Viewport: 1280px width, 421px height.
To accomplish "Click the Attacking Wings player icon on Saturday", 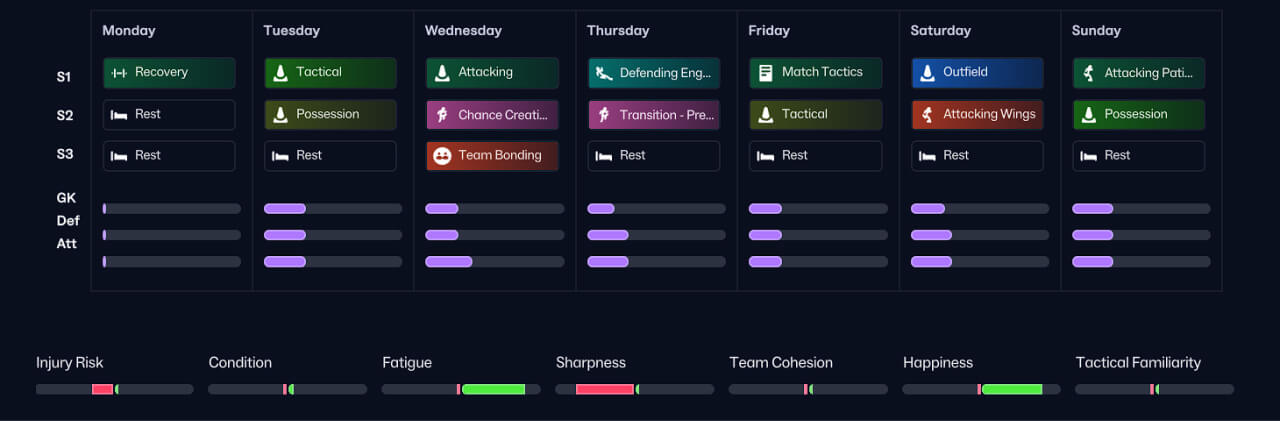I will pos(927,115).
